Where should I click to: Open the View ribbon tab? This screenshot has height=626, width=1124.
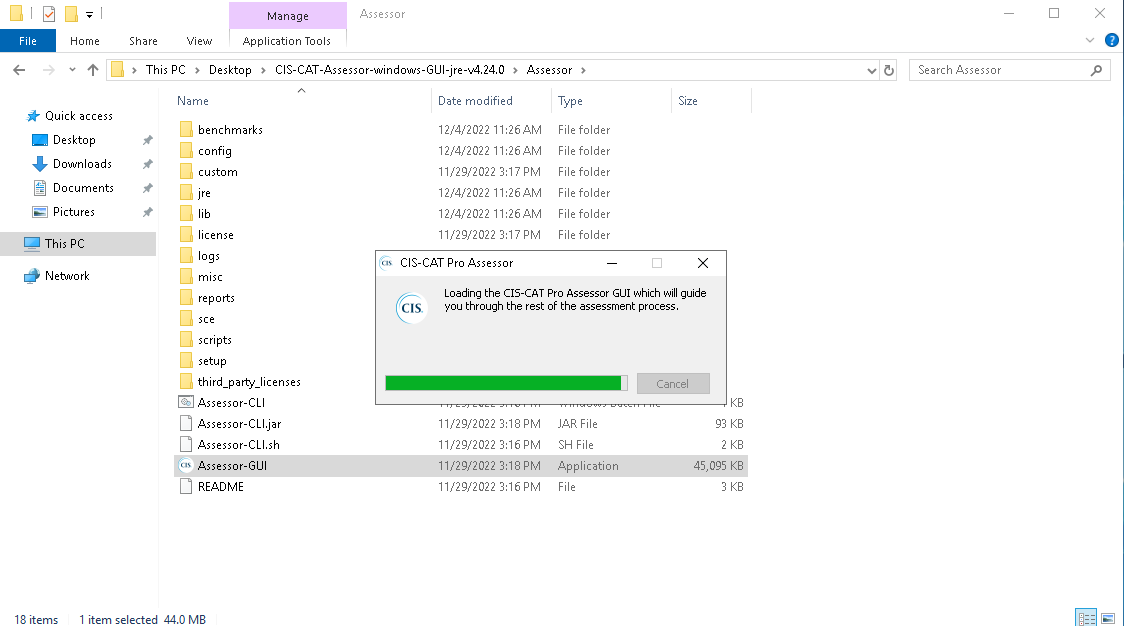point(199,41)
